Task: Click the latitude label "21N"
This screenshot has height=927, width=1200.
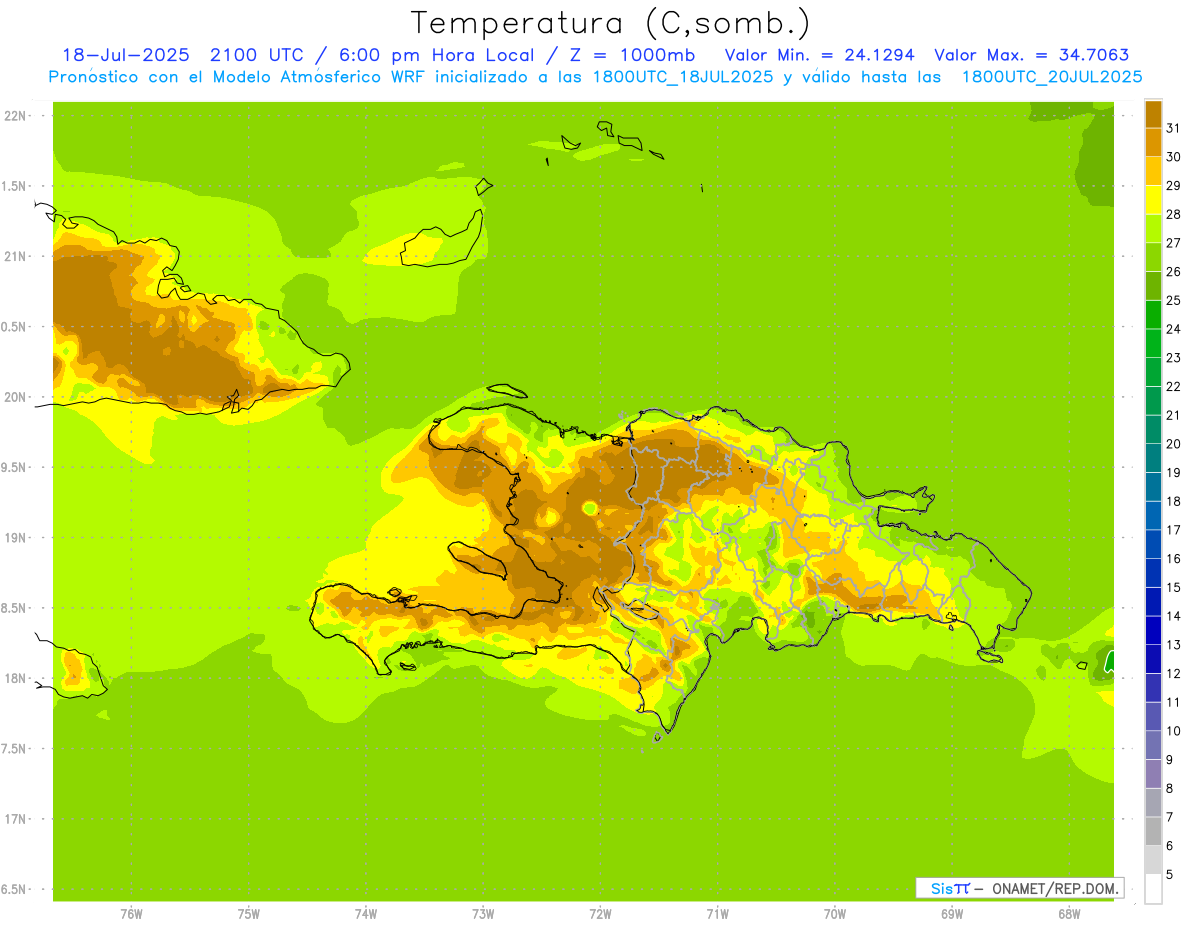Action: click(x=15, y=256)
